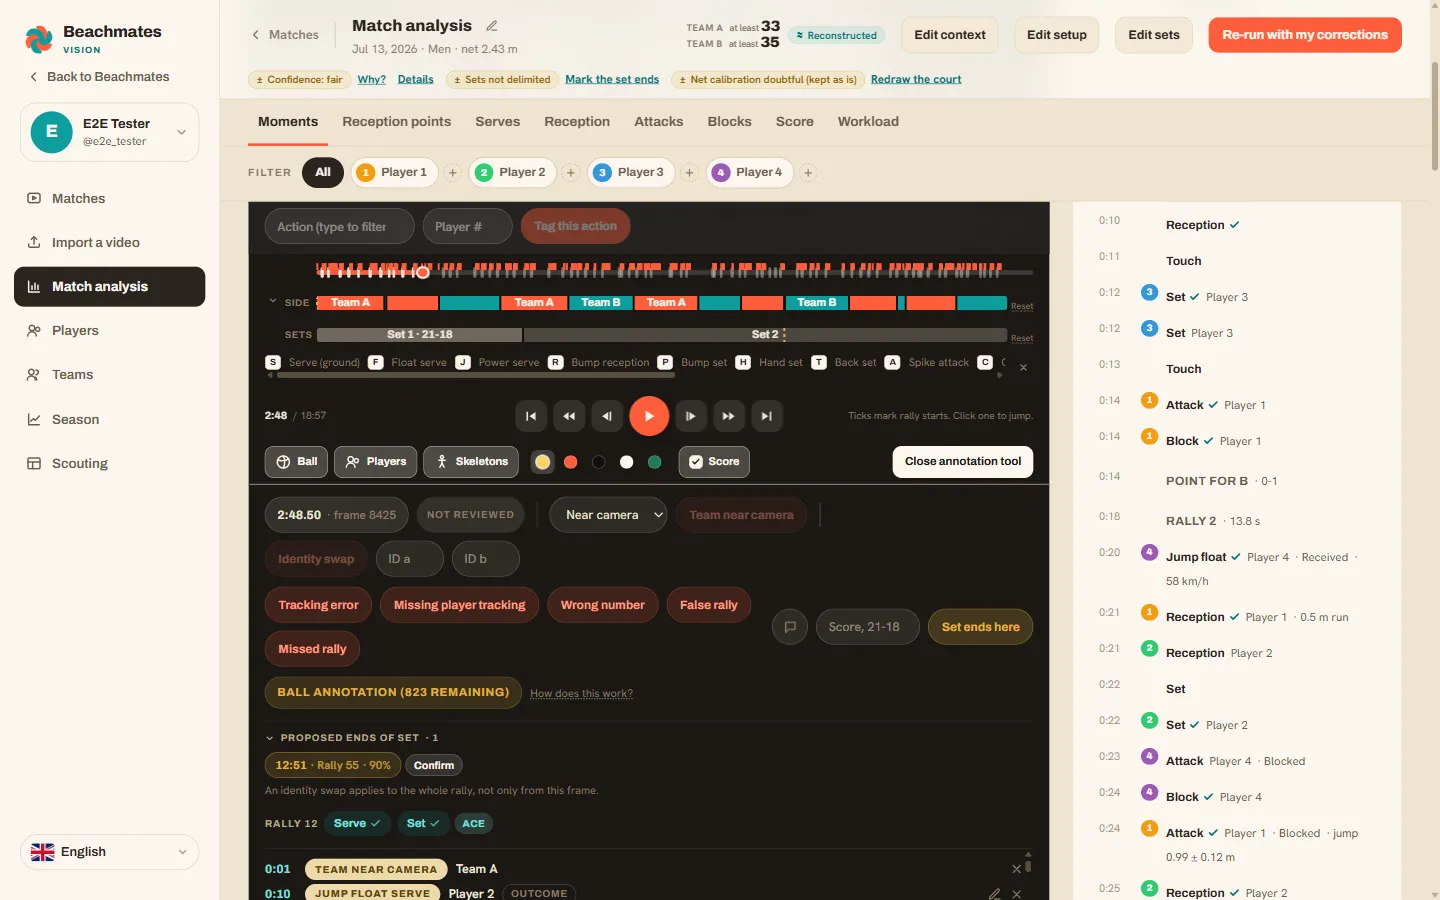Screen dimensions: 1440x900
Task: Click the pencil icon beside Match analysis title
Action: coord(492,26)
